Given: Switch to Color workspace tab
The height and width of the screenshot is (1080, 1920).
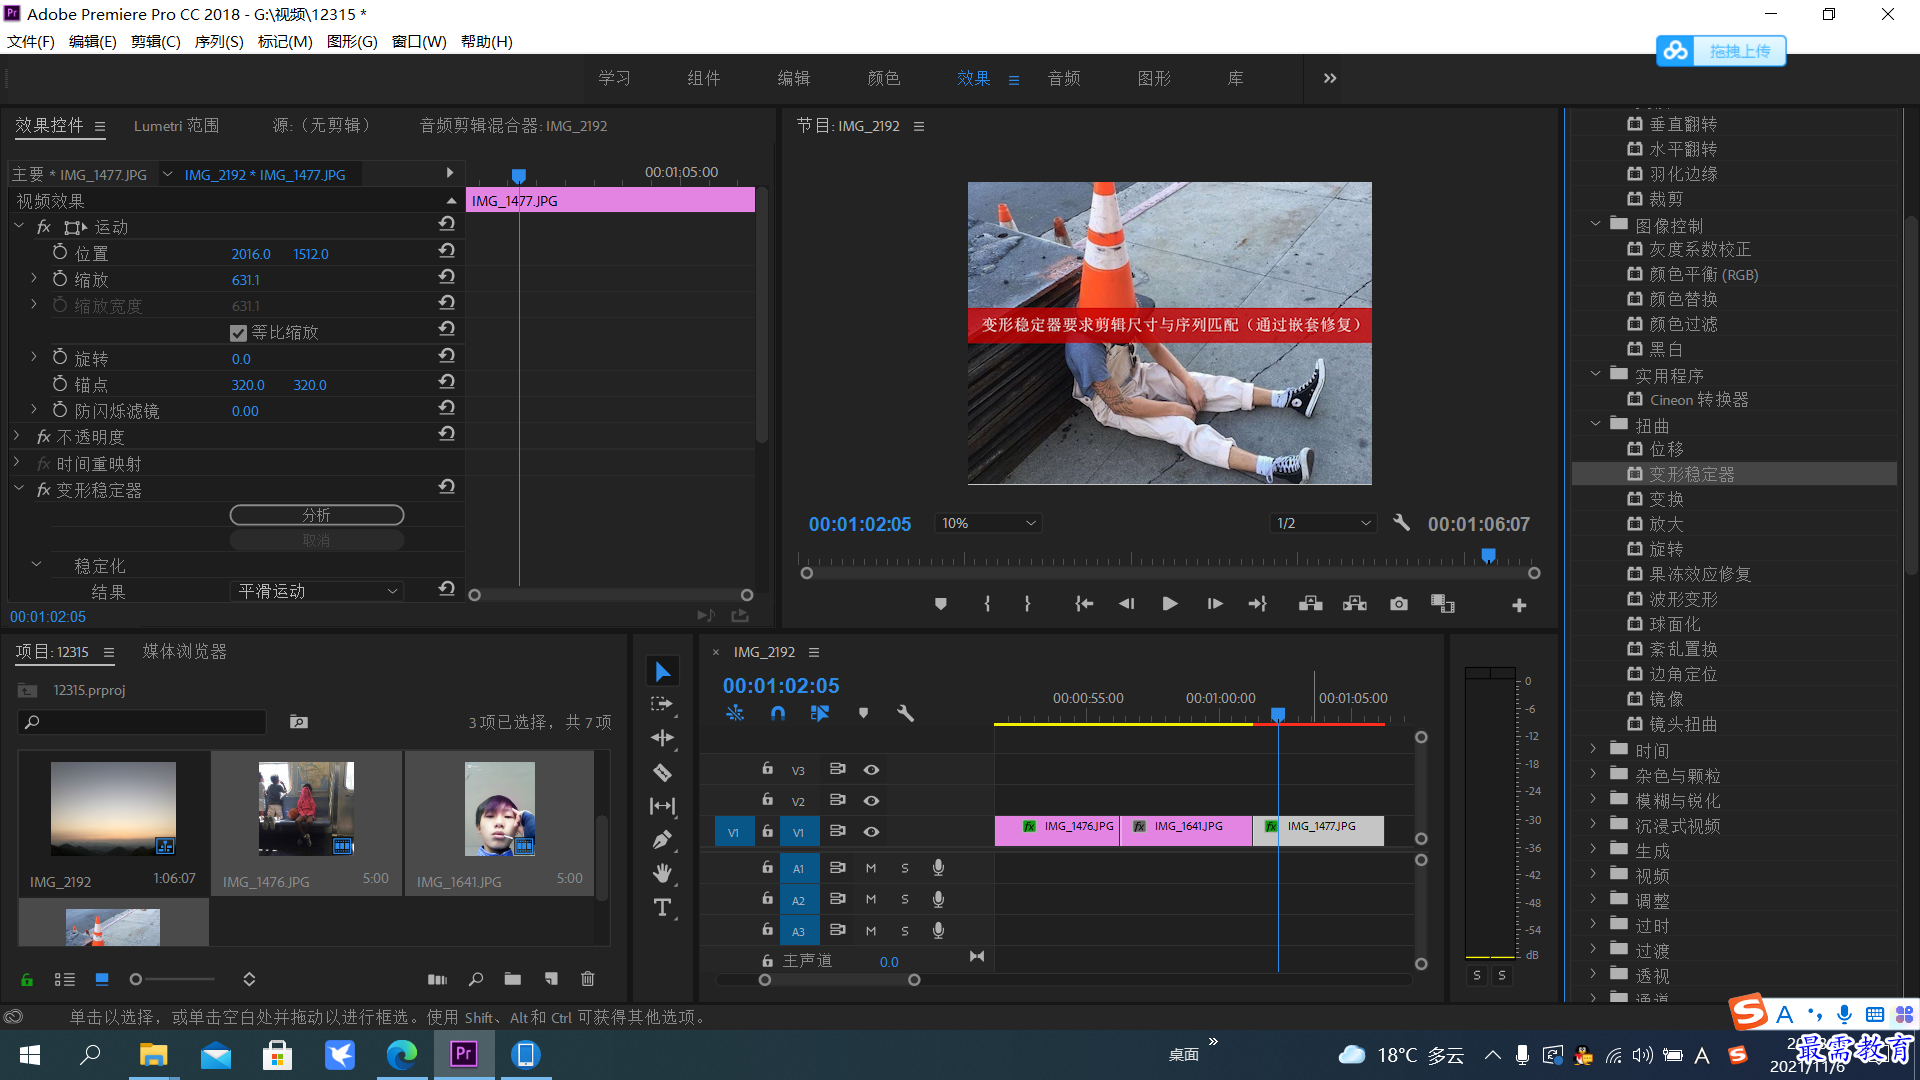Looking at the screenshot, I should point(884,78).
